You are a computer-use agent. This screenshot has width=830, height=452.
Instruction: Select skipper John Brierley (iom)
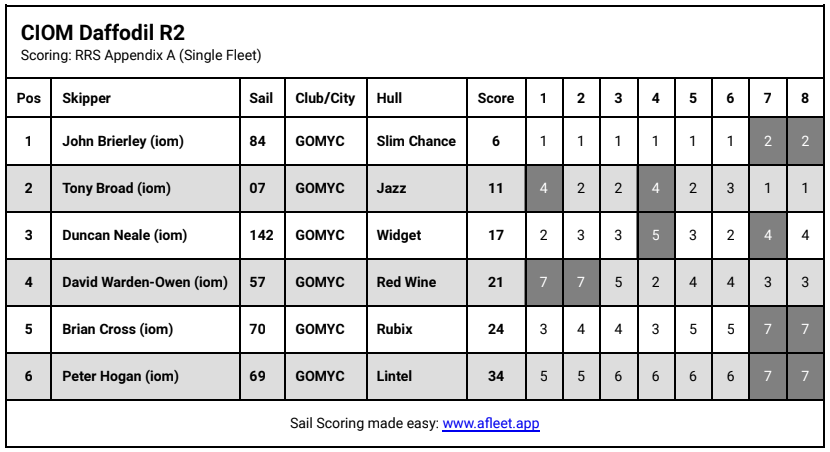pyautogui.click(x=123, y=141)
